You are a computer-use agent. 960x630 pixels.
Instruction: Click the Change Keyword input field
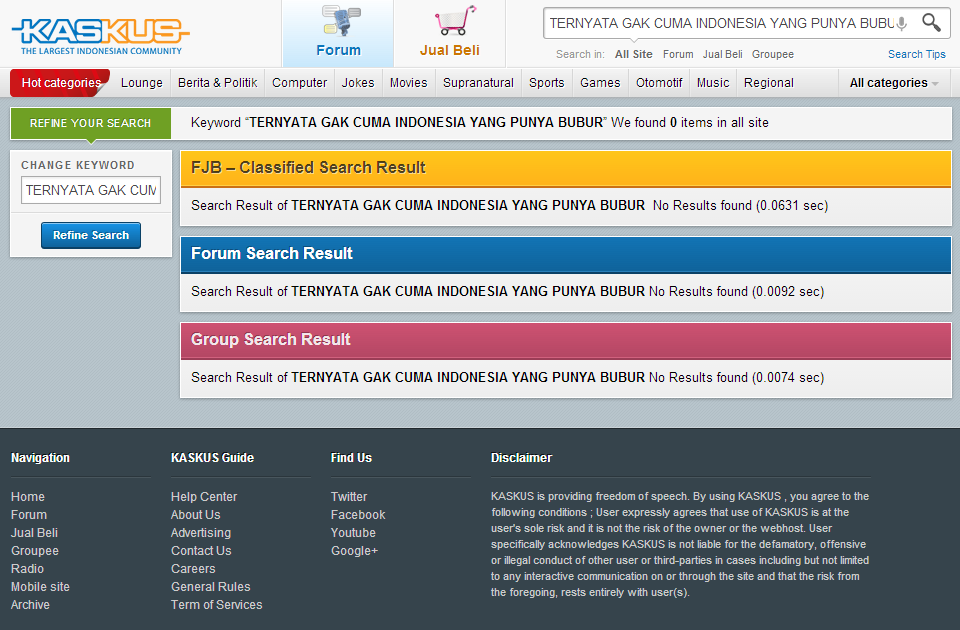tap(91, 190)
